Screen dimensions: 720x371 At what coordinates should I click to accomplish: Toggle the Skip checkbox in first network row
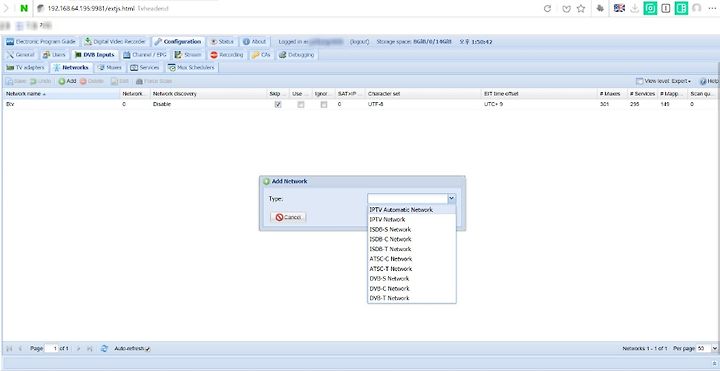tap(278, 104)
